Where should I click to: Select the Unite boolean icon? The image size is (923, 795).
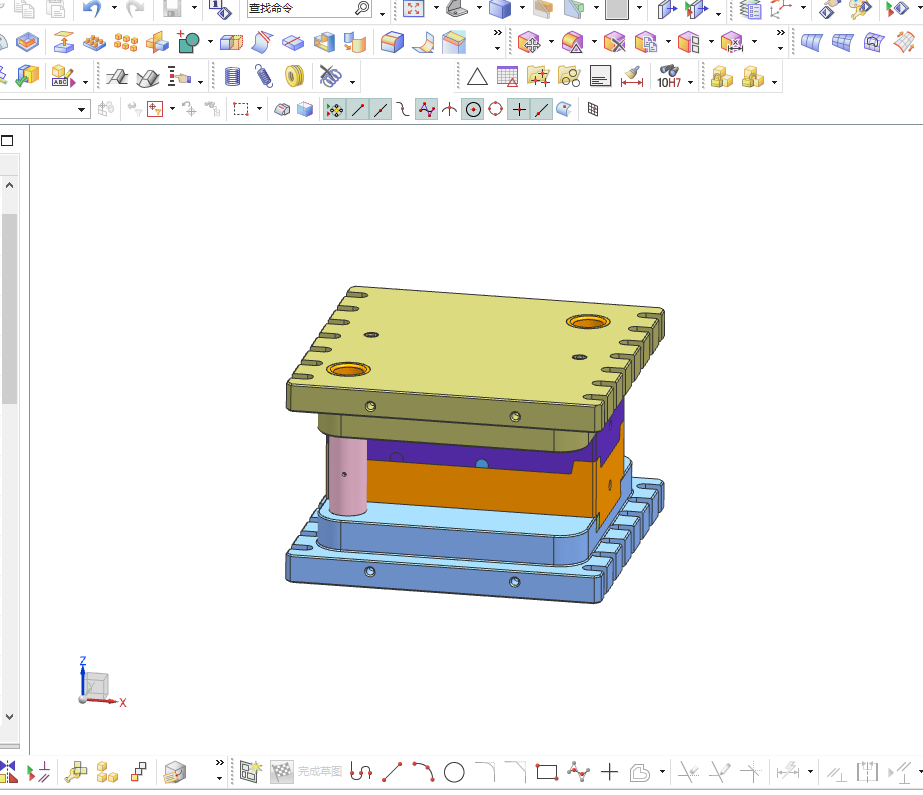coord(189,42)
